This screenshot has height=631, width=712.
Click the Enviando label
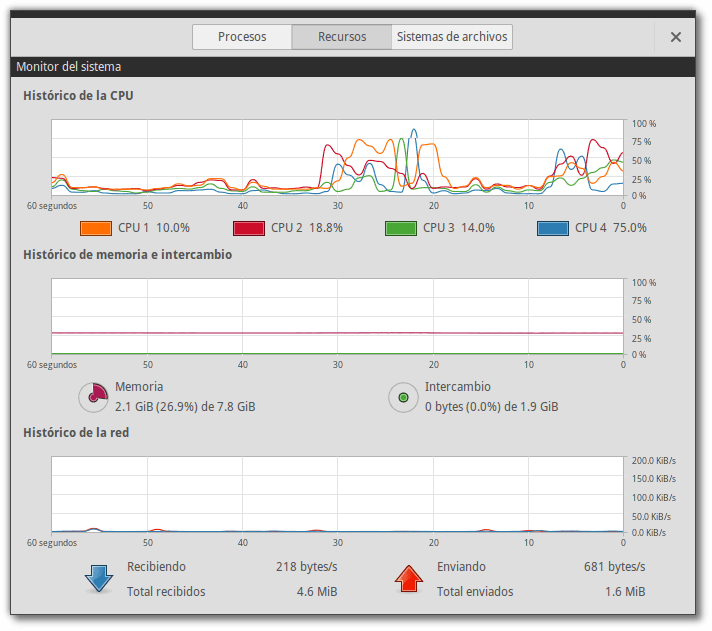click(x=461, y=567)
